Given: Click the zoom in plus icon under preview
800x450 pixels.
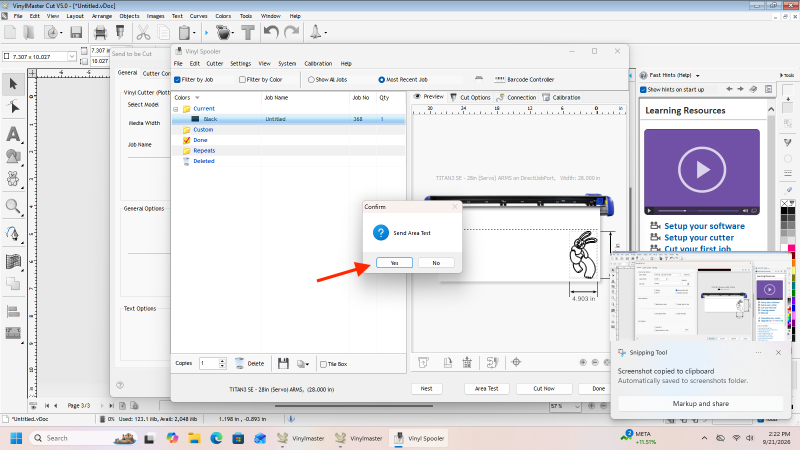Looking at the screenshot, I should tap(583, 362).
